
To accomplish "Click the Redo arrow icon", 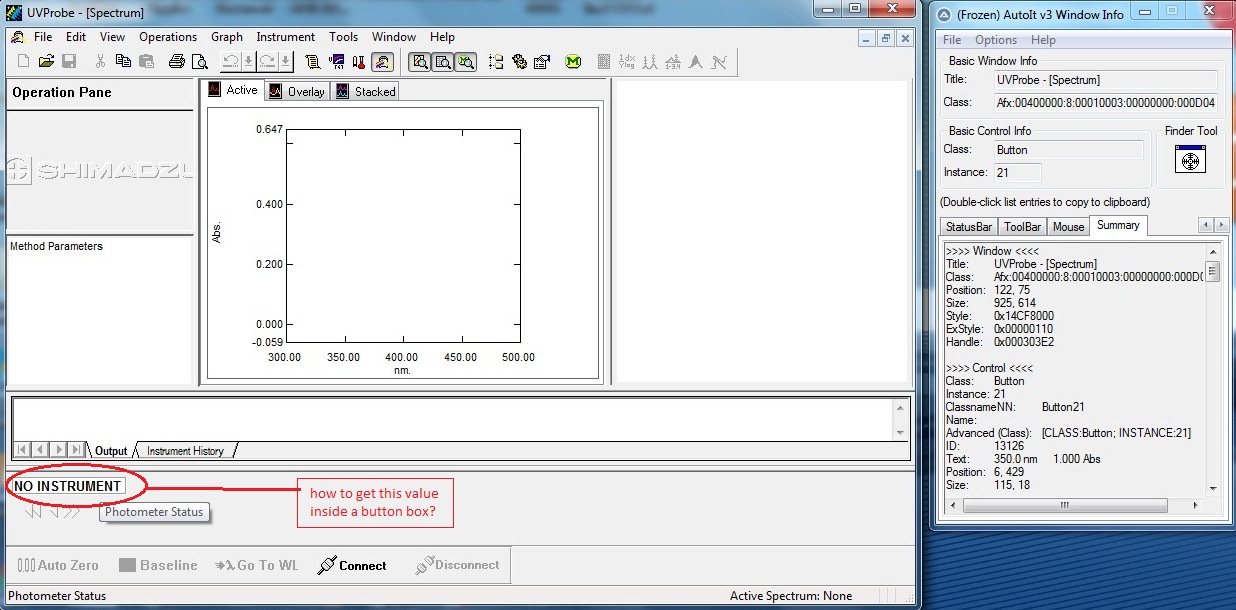I will click(x=268, y=62).
